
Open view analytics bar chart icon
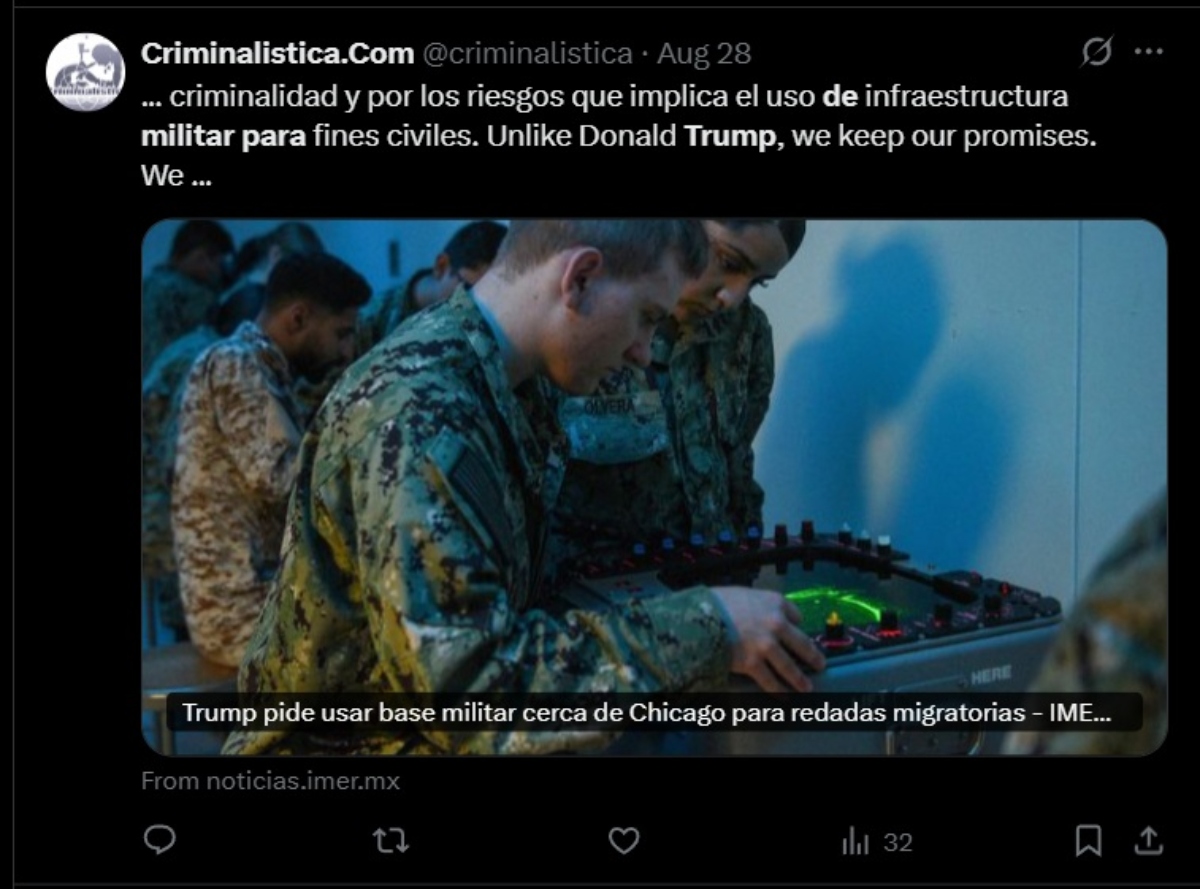(855, 842)
